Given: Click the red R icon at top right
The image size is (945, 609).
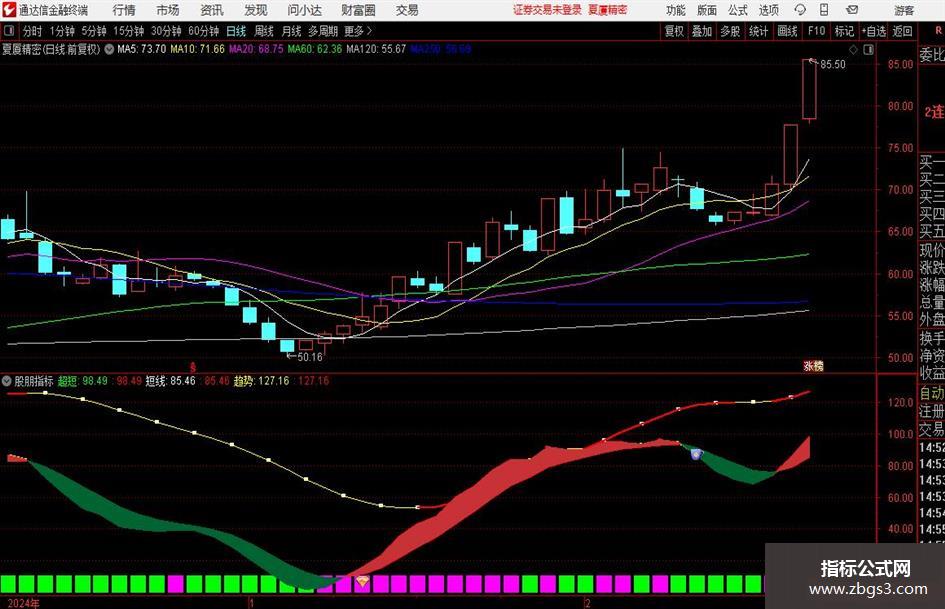Looking at the screenshot, I should (x=938, y=31).
